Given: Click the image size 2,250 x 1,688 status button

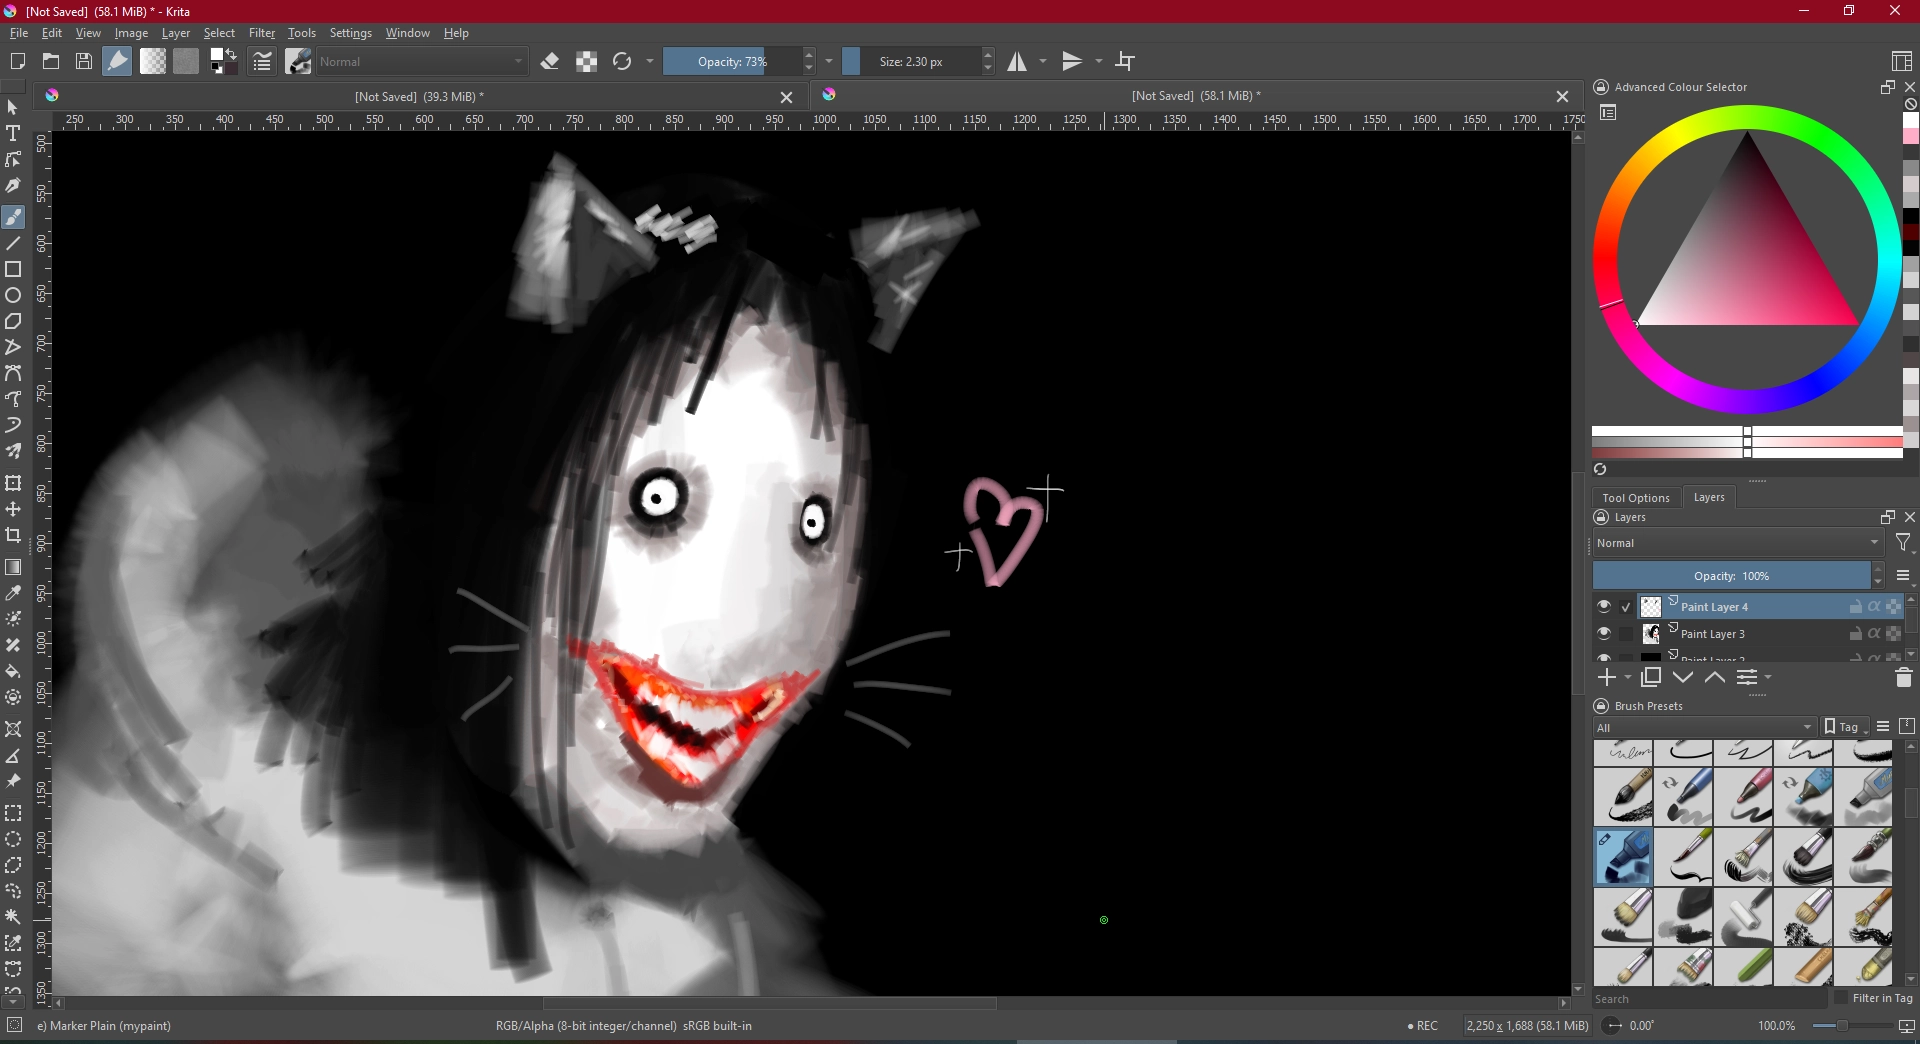Looking at the screenshot, I should (1526, 1025).
